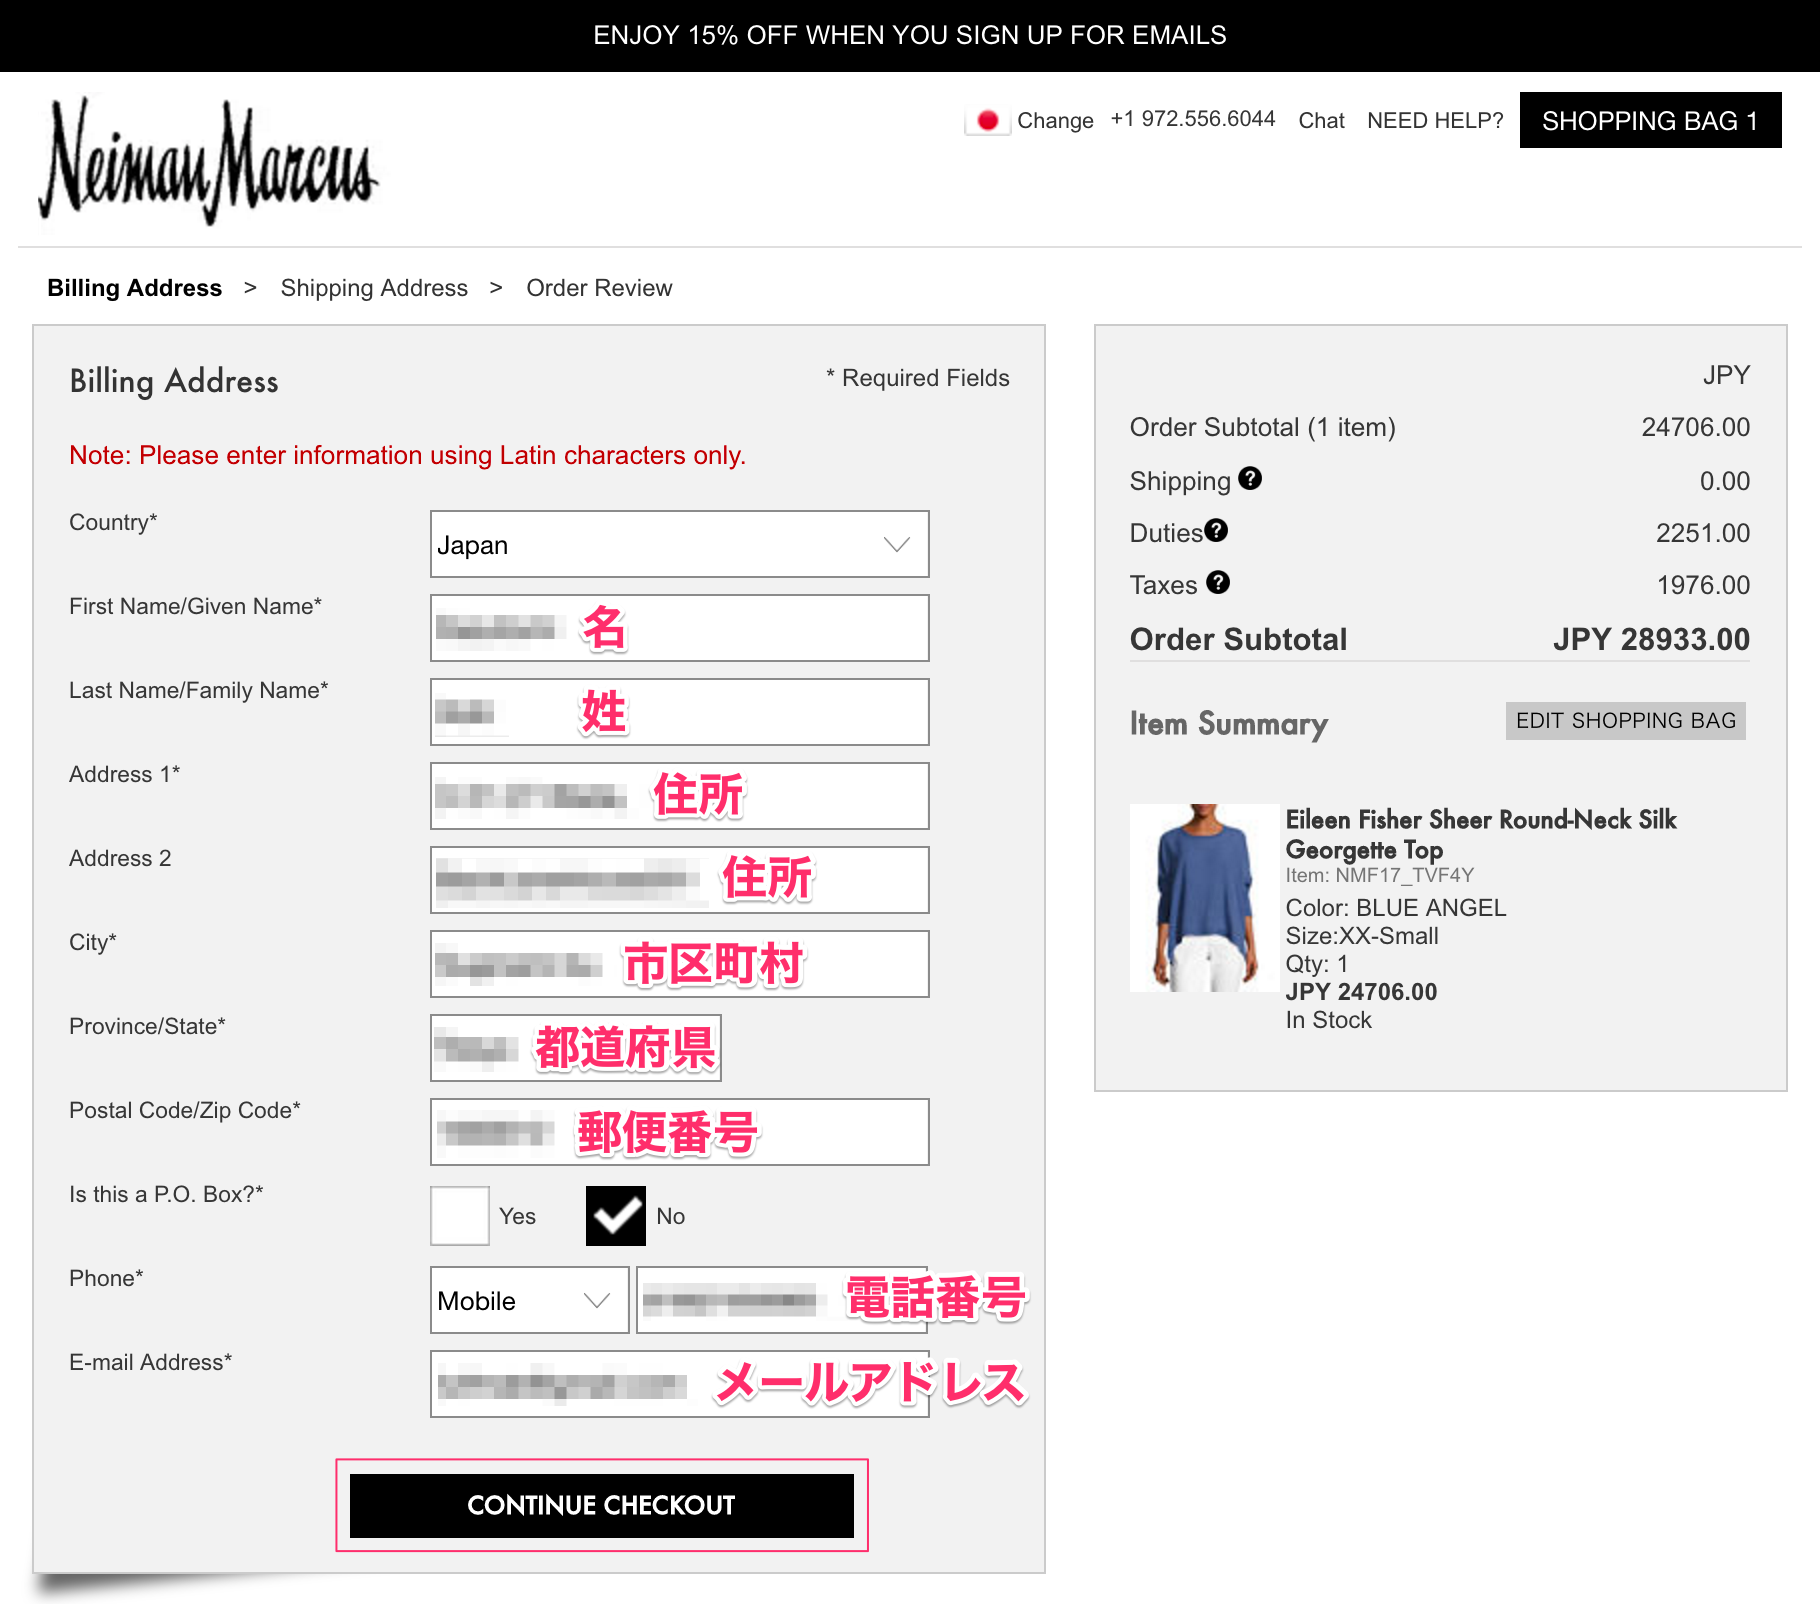Click the Shipping help question mark icon
The height and width of the screenshot is (1604, 1820).
(1249, 480)
